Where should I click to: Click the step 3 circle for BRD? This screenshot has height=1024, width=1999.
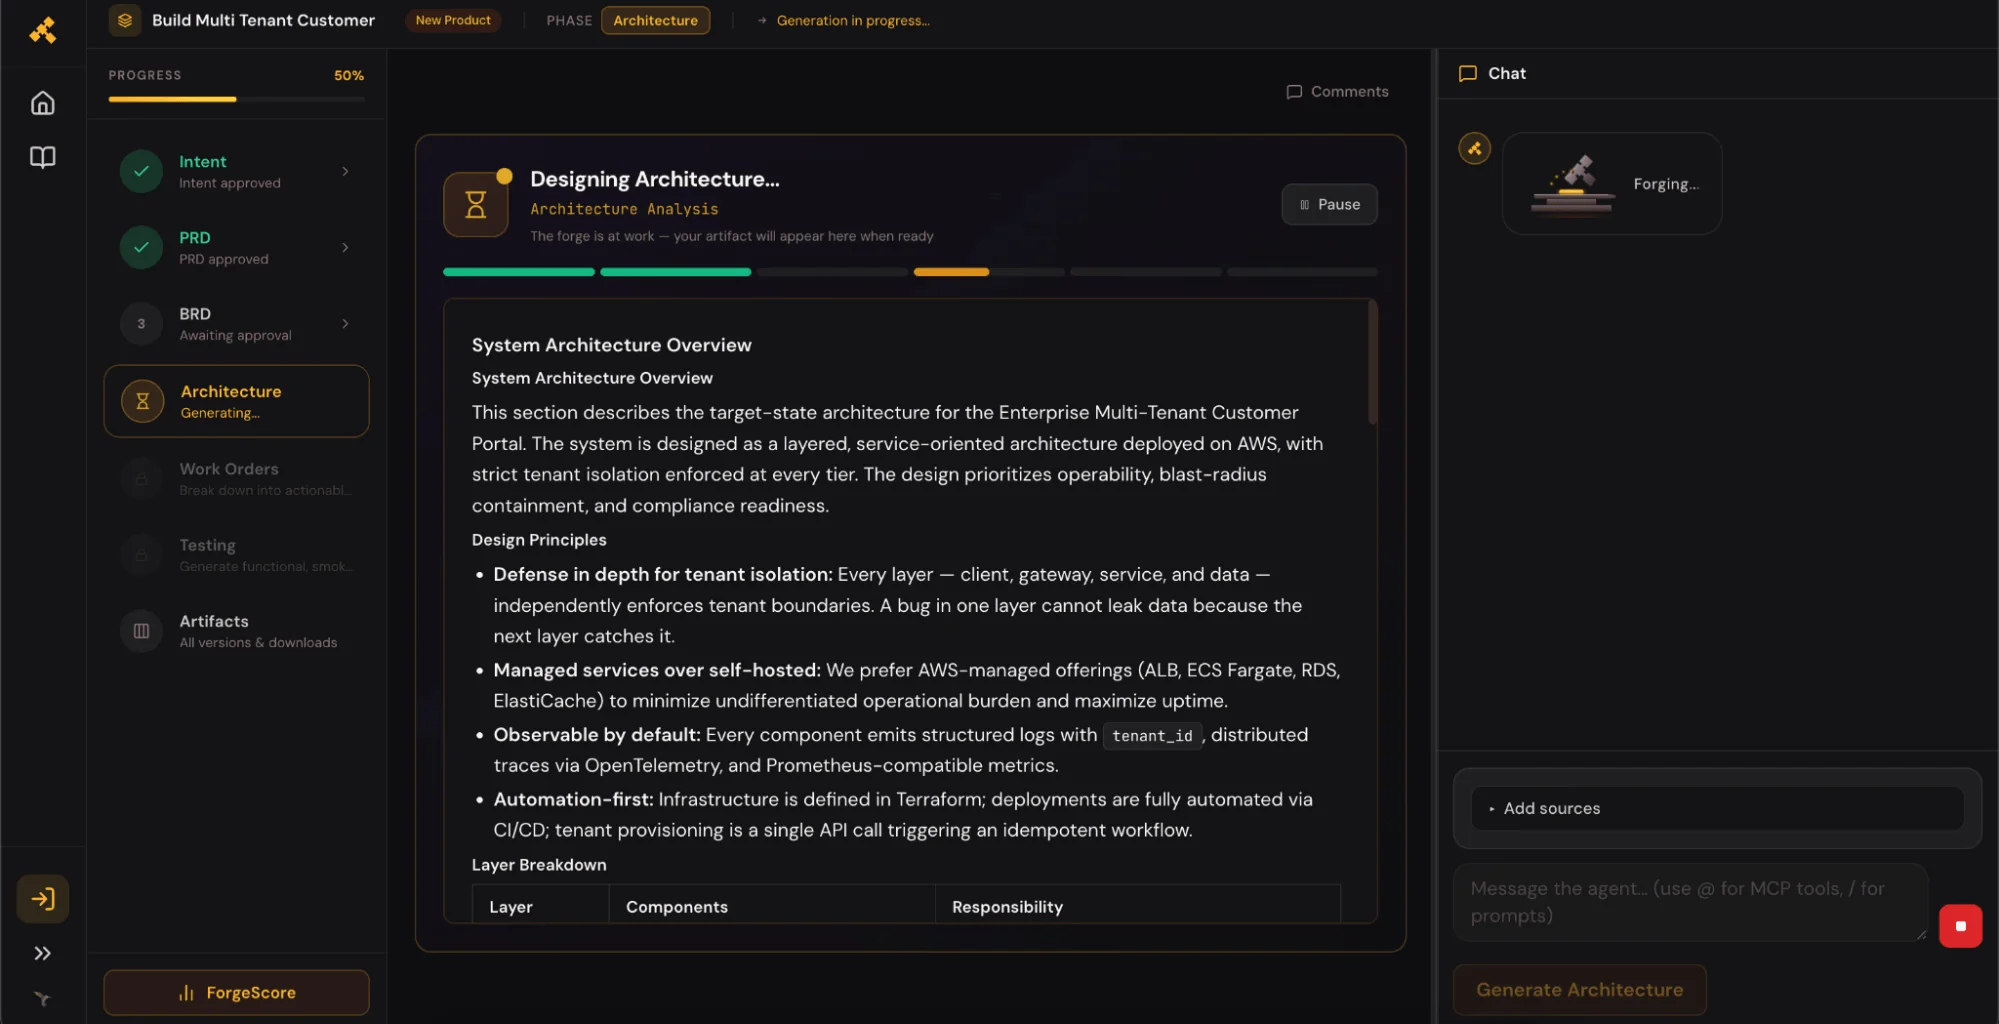141,323
